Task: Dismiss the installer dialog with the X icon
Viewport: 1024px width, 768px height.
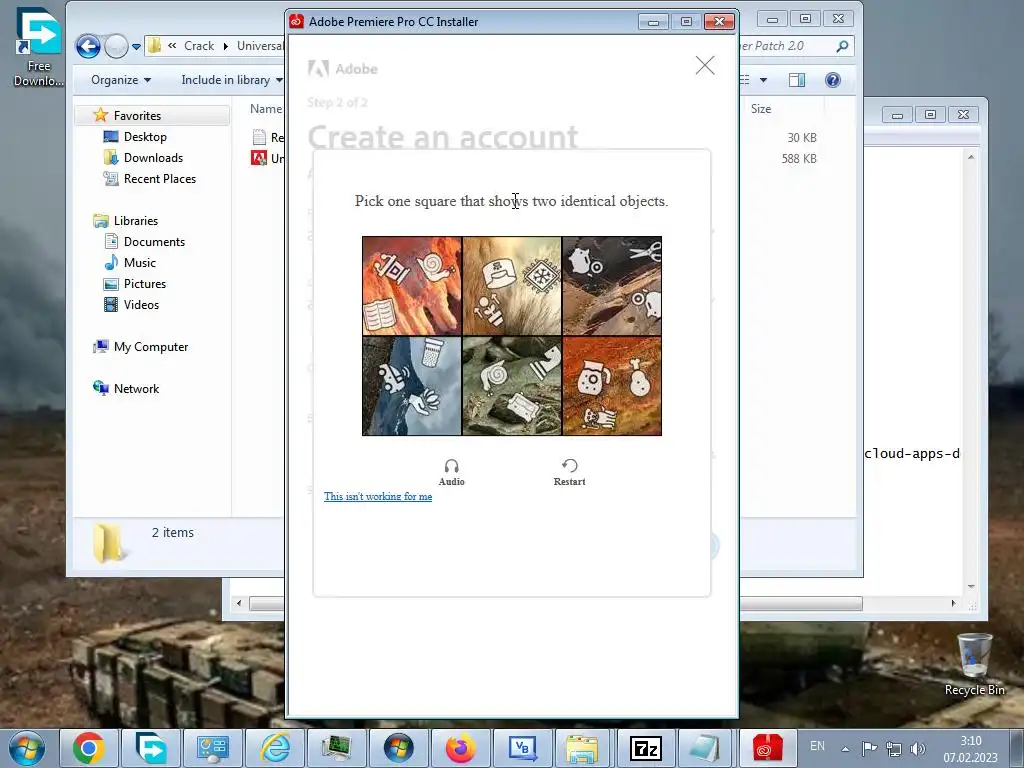Action: (705, 65)
